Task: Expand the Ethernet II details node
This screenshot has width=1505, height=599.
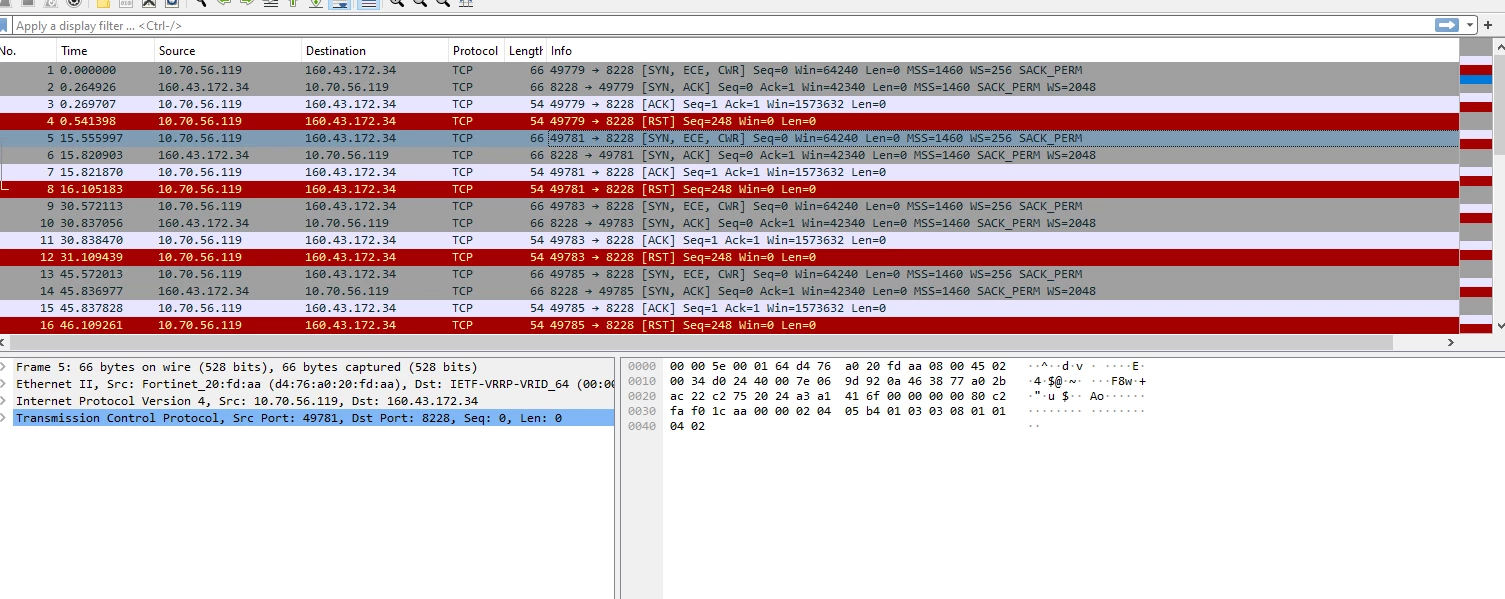Action: (x=4, y=384)
